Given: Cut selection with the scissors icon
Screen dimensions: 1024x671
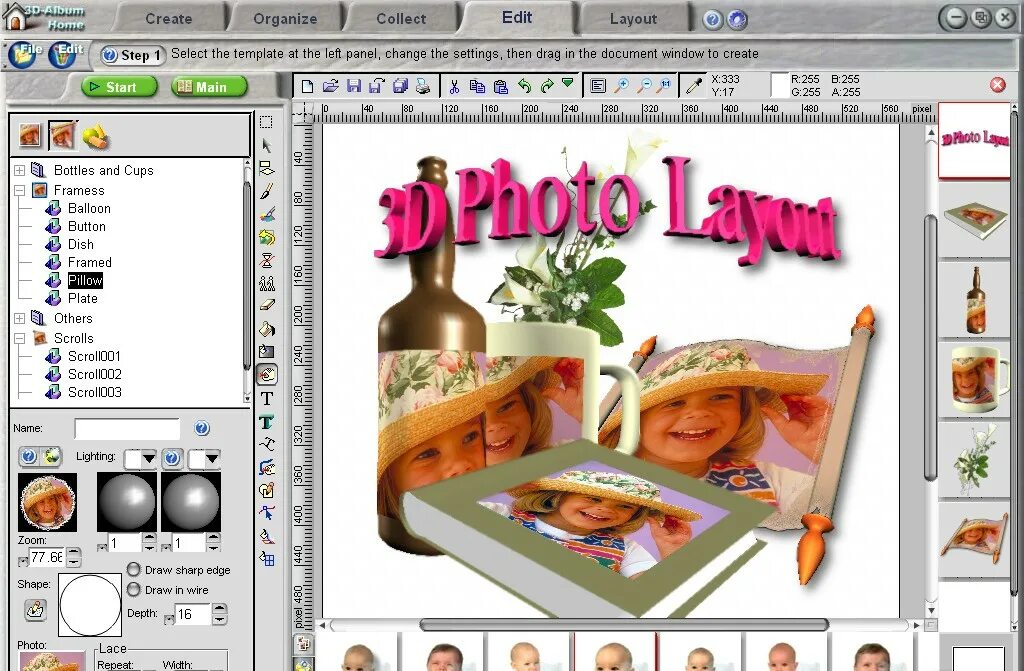Looking at the screenshot, I should tap(455, 86).
